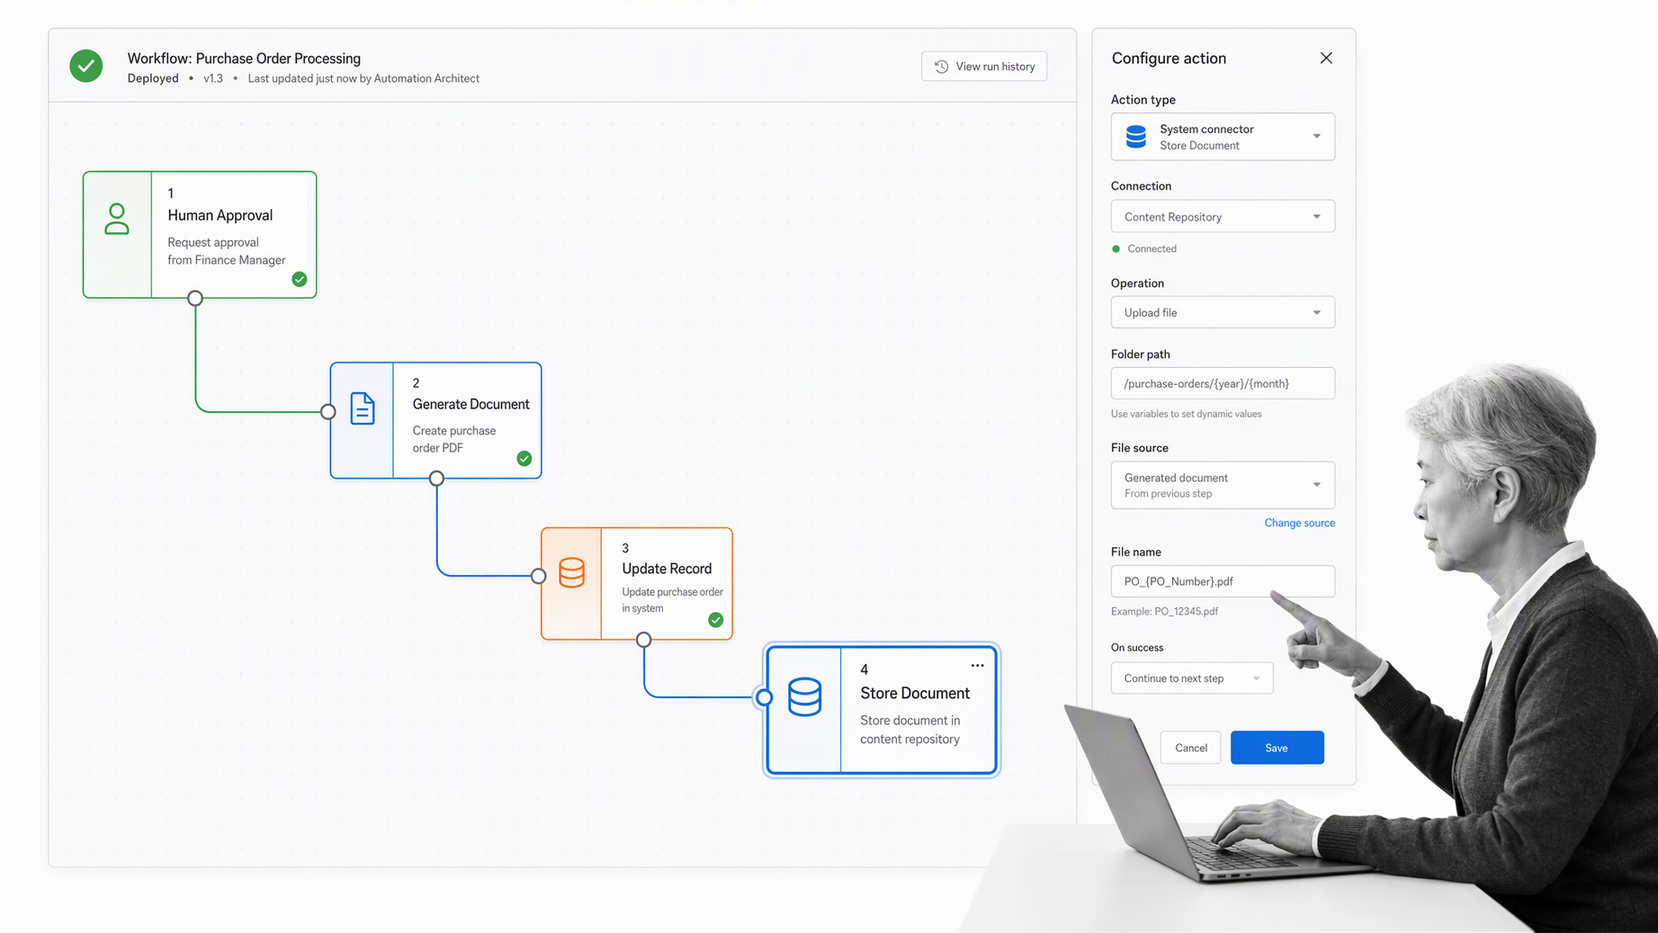Viewport: 1658px width, 933px height.
Task: Click the green check badge on Generate Document
Action: tap(524, 458)
